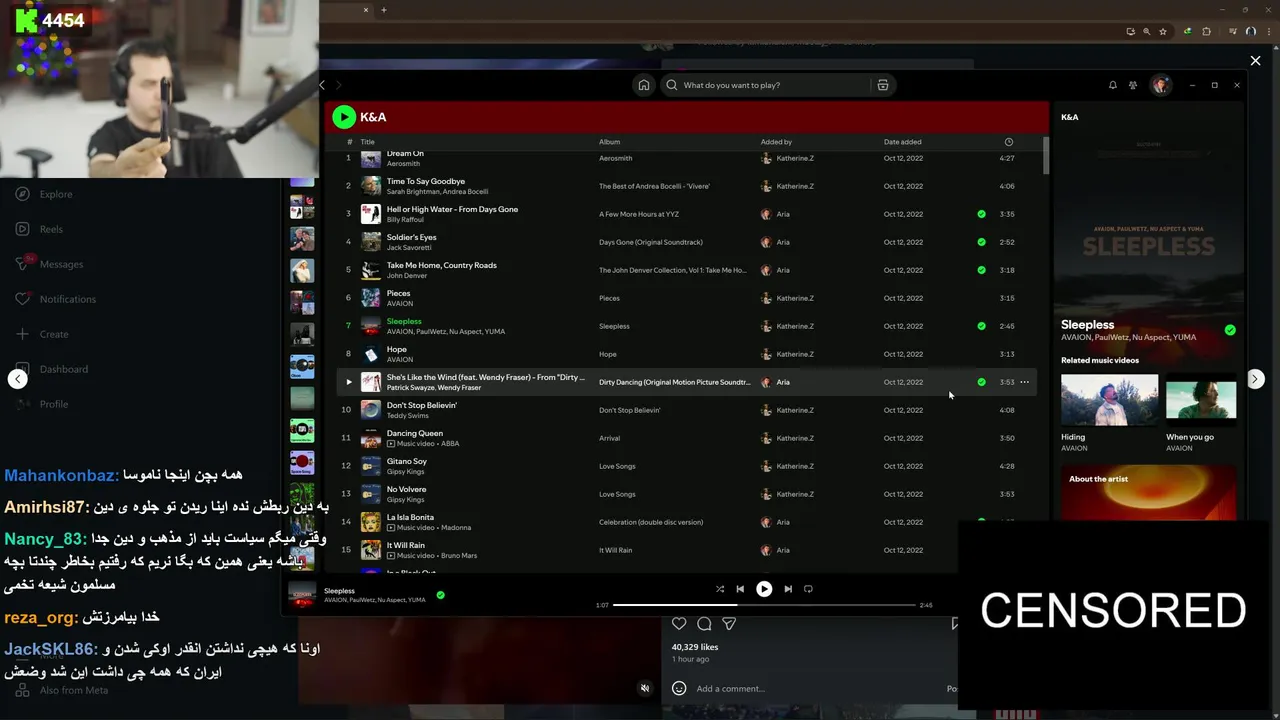The width and height of the screenshot is (1280, 720).
Task: Unmute the Instagram video speaker icon
Action: click(645, 688)
